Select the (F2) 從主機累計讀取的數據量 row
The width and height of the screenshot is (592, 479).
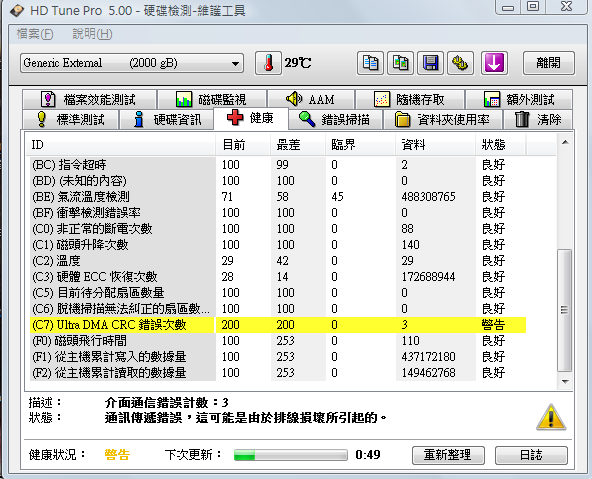(278, 373)
